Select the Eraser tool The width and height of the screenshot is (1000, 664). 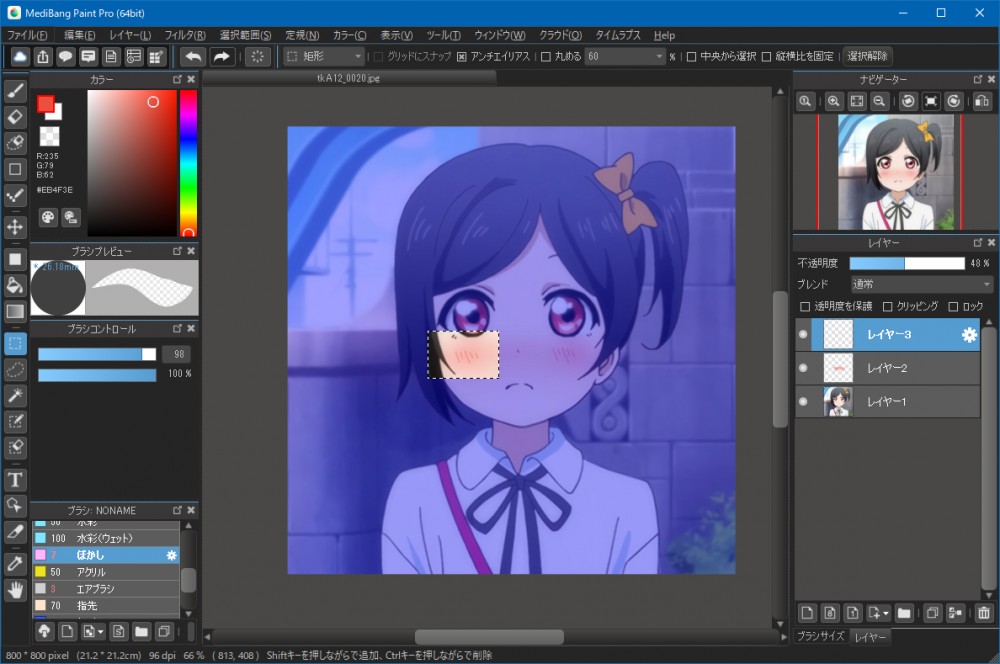pos(15,117)
